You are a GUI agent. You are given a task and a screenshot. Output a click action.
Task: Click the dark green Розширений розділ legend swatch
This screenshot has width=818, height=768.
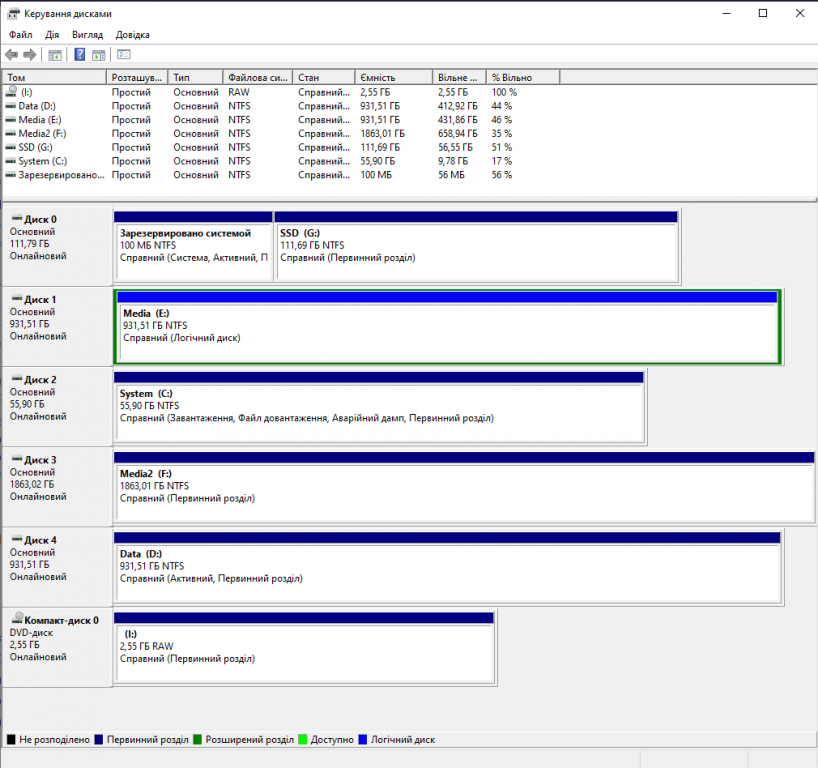coord(197,739)
